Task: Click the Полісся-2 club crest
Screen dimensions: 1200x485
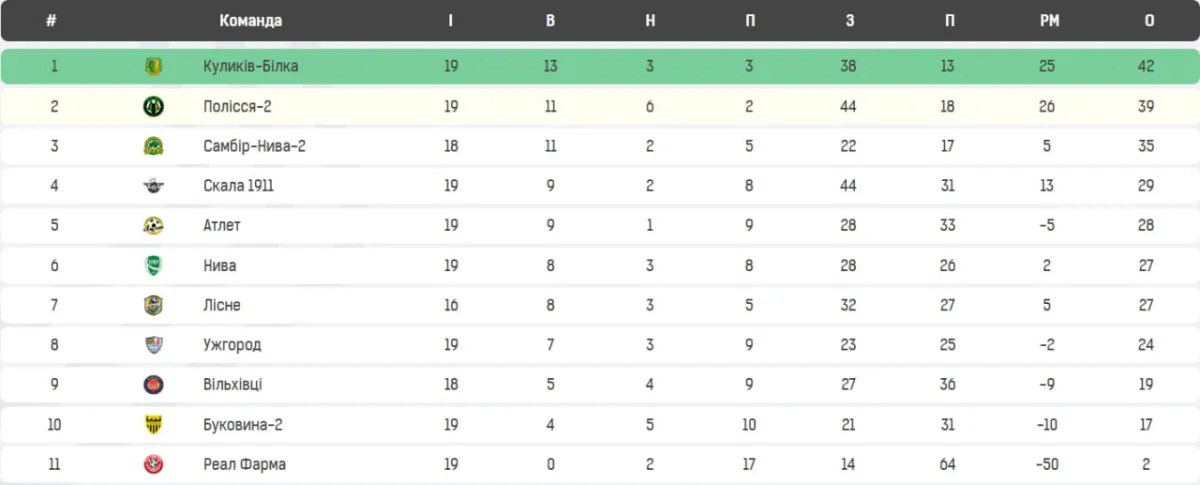Action: [153, 107]
